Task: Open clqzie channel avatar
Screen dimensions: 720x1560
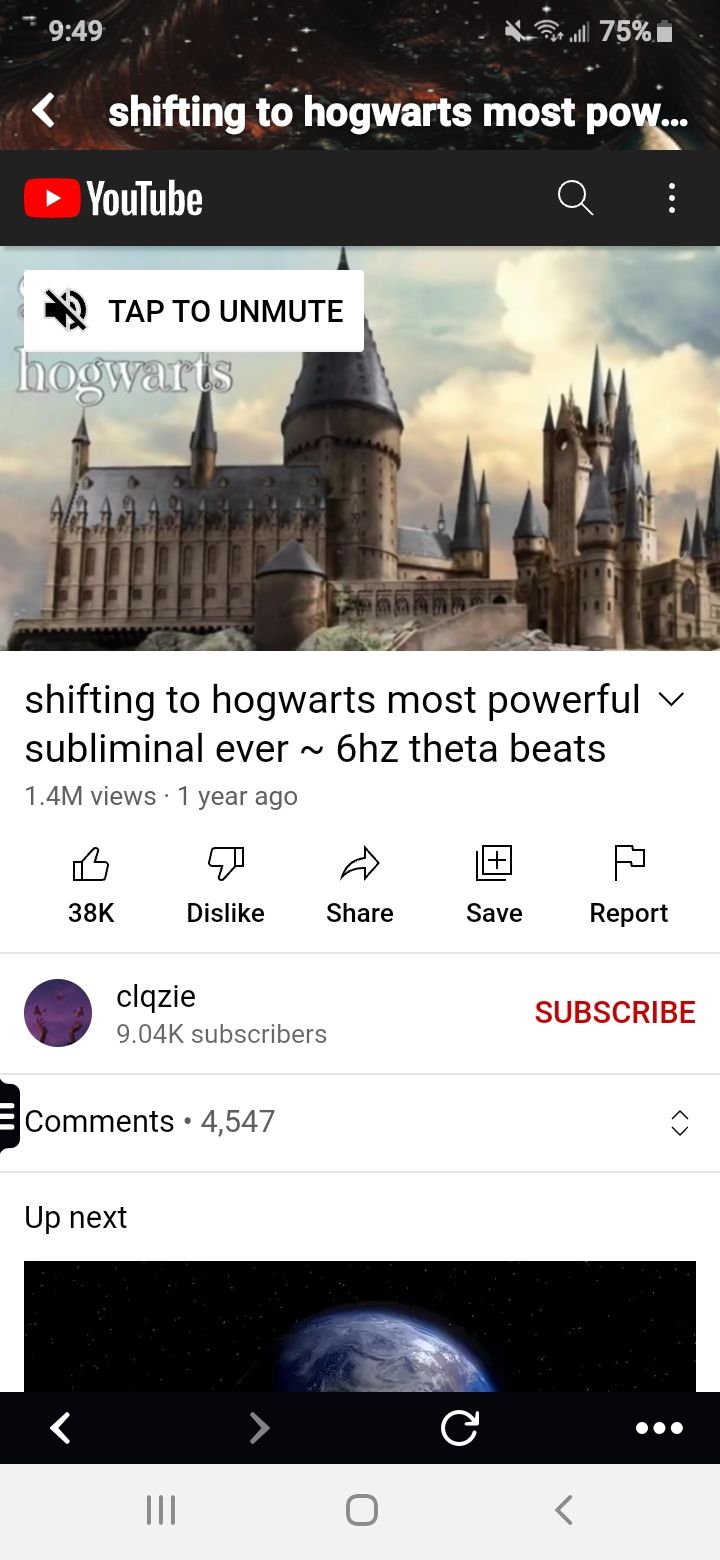Action: click(58, 1013)
